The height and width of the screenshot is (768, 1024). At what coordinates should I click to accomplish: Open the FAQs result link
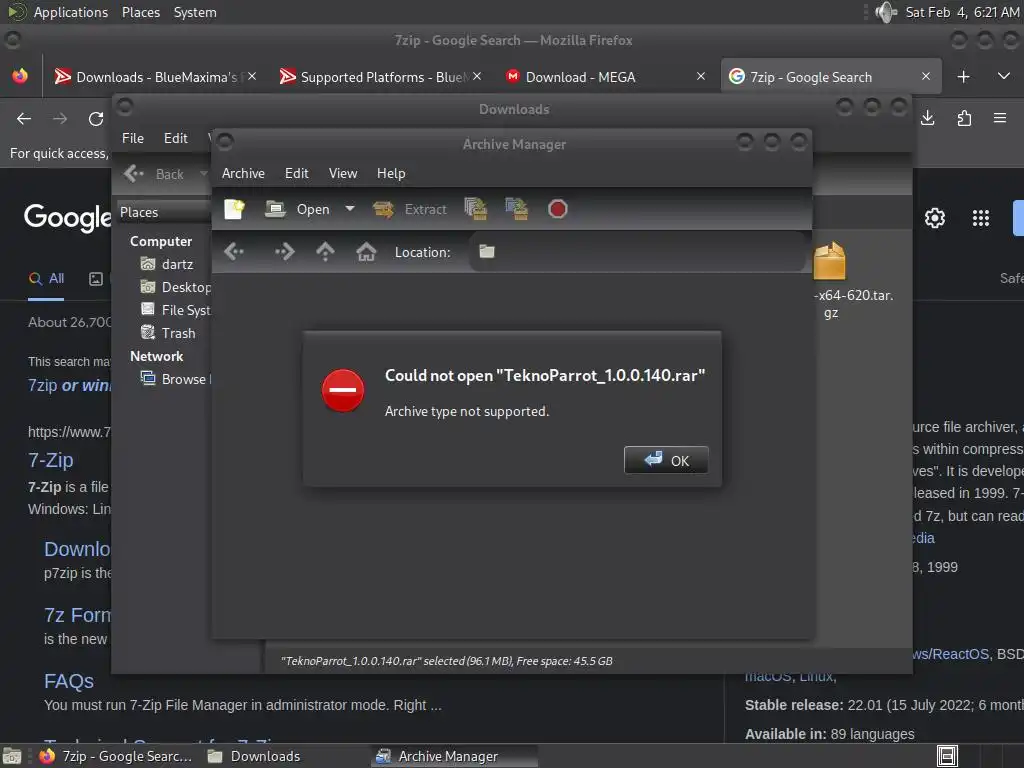[x=69, y=681]
